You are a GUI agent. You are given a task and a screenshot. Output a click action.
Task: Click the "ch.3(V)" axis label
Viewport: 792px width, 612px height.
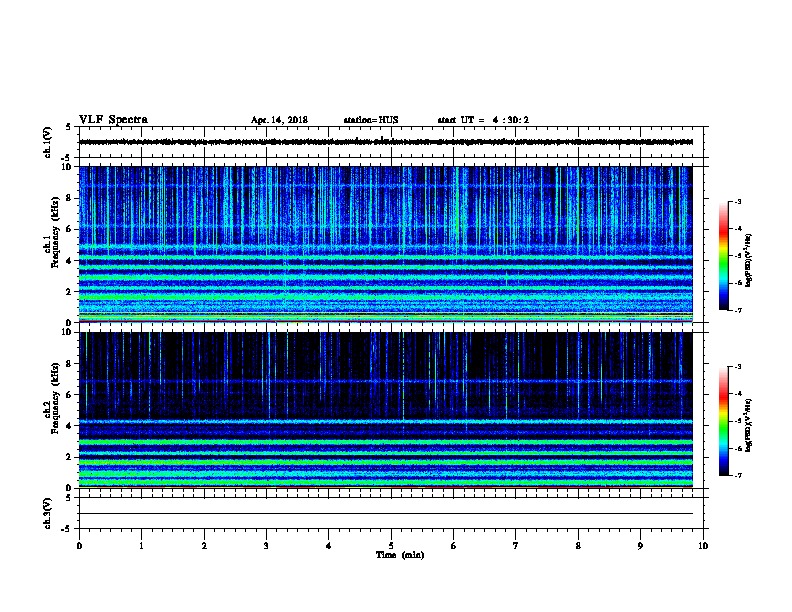click(x=48, y=513)
